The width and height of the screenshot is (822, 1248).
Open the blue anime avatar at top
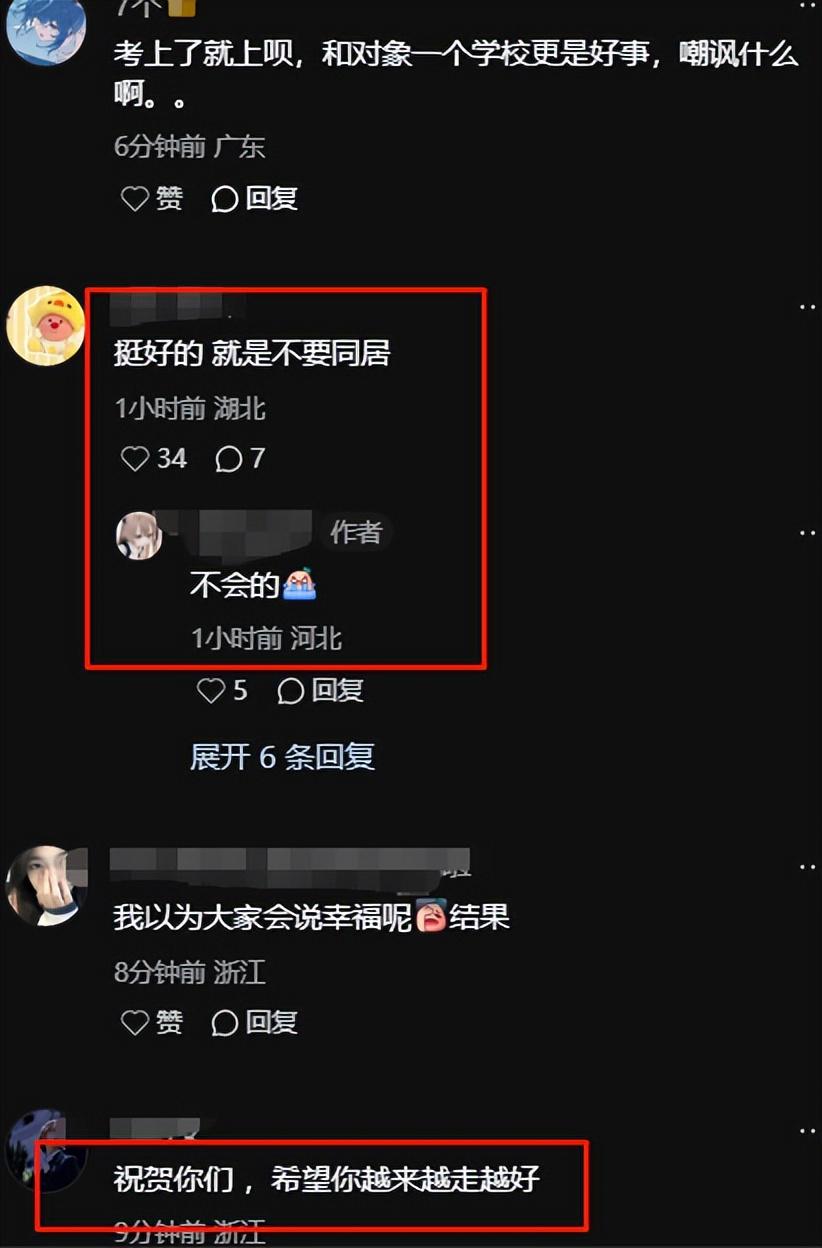point(45,30)
